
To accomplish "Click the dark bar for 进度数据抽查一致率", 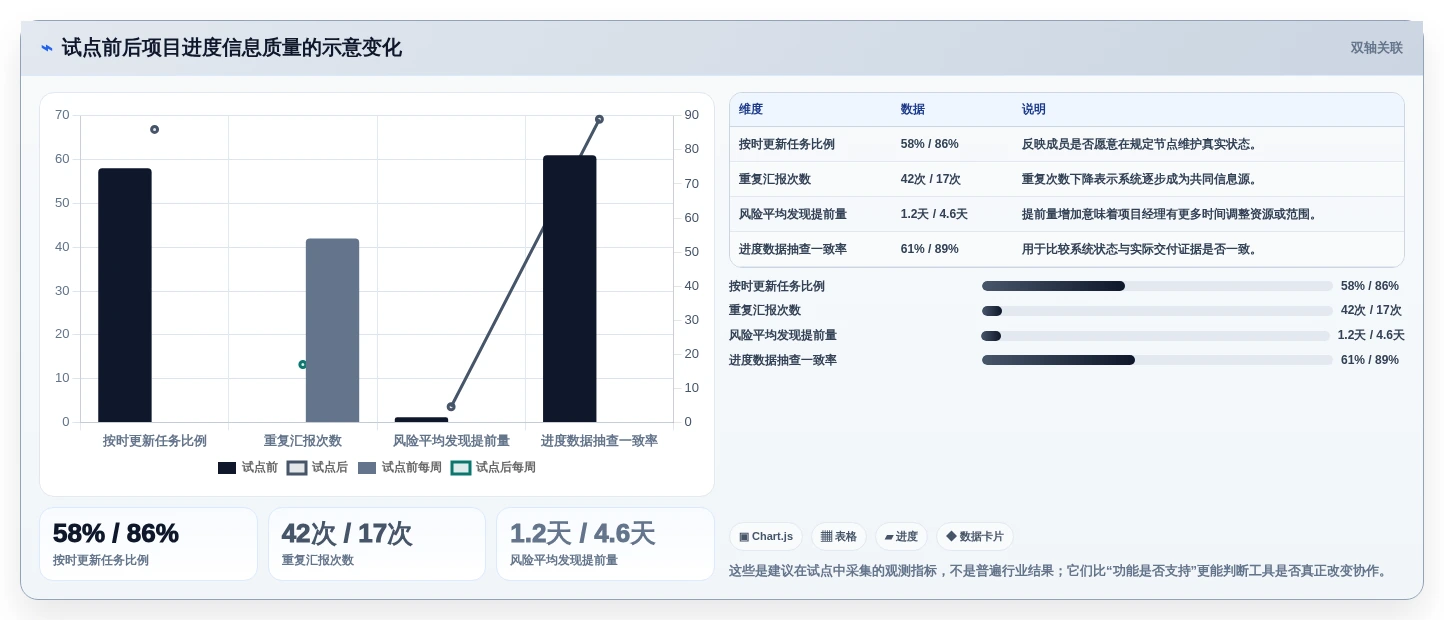I will pyautogui.click(x=570, y=288).
